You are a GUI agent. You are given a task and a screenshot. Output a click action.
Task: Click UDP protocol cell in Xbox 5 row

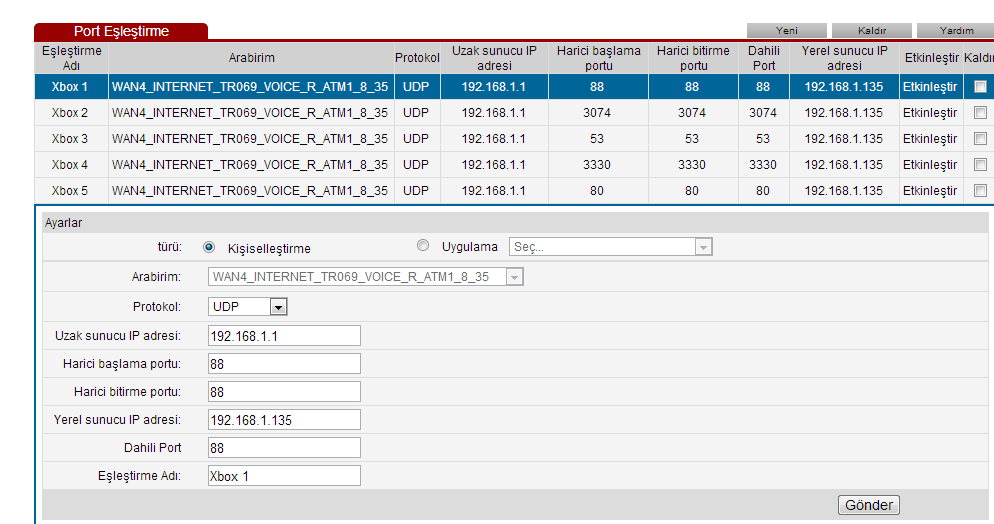pos(416,191)
